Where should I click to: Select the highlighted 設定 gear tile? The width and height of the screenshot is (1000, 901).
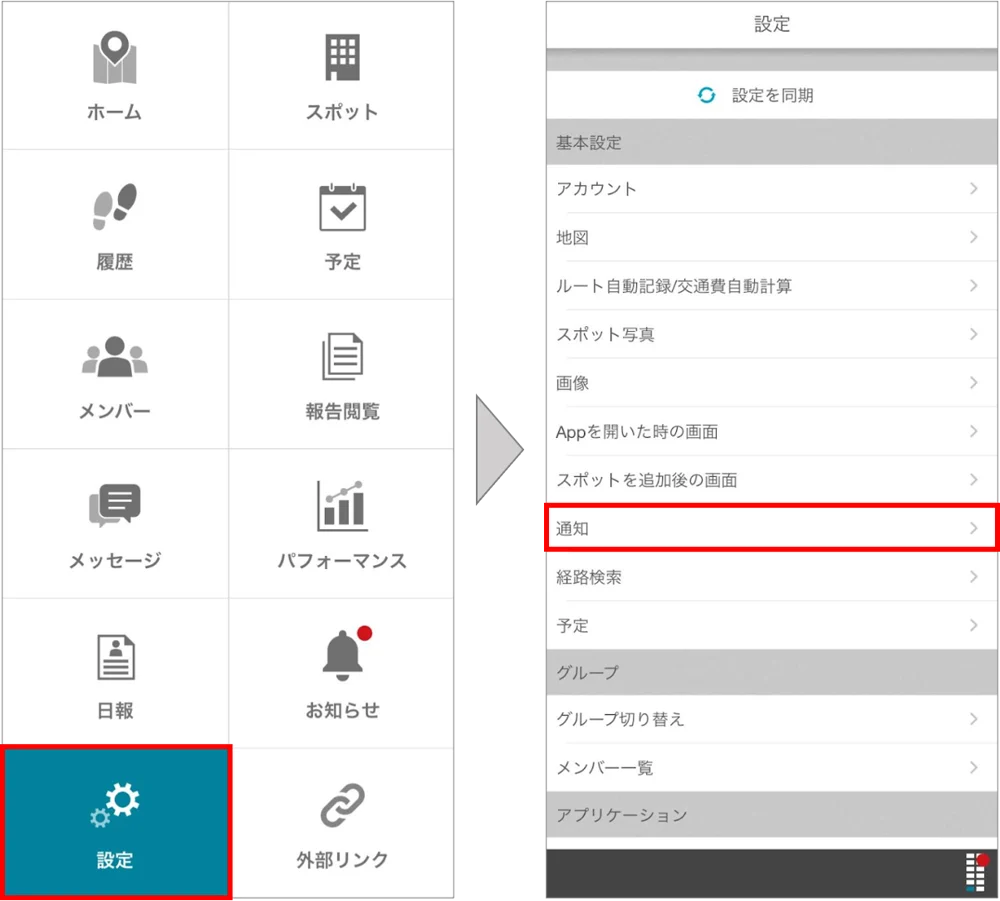115,822
